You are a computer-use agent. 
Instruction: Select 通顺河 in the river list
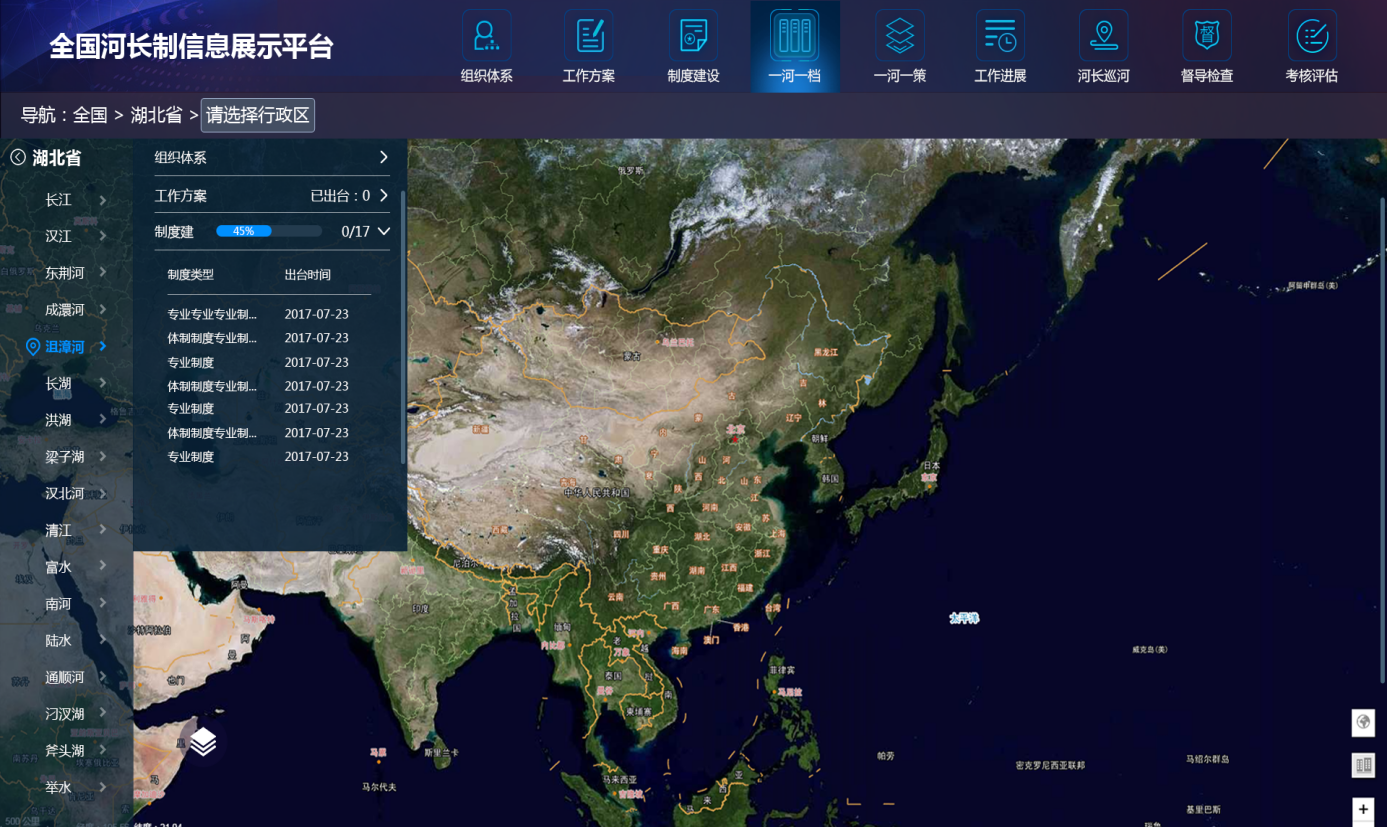(x=64, y=677)
